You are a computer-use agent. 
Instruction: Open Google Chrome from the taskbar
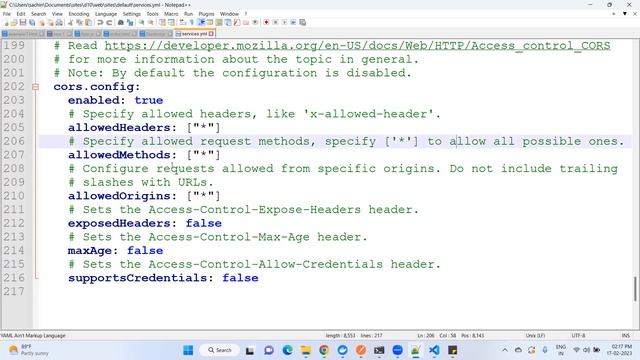pyautogui.click(x=324, y=350)
